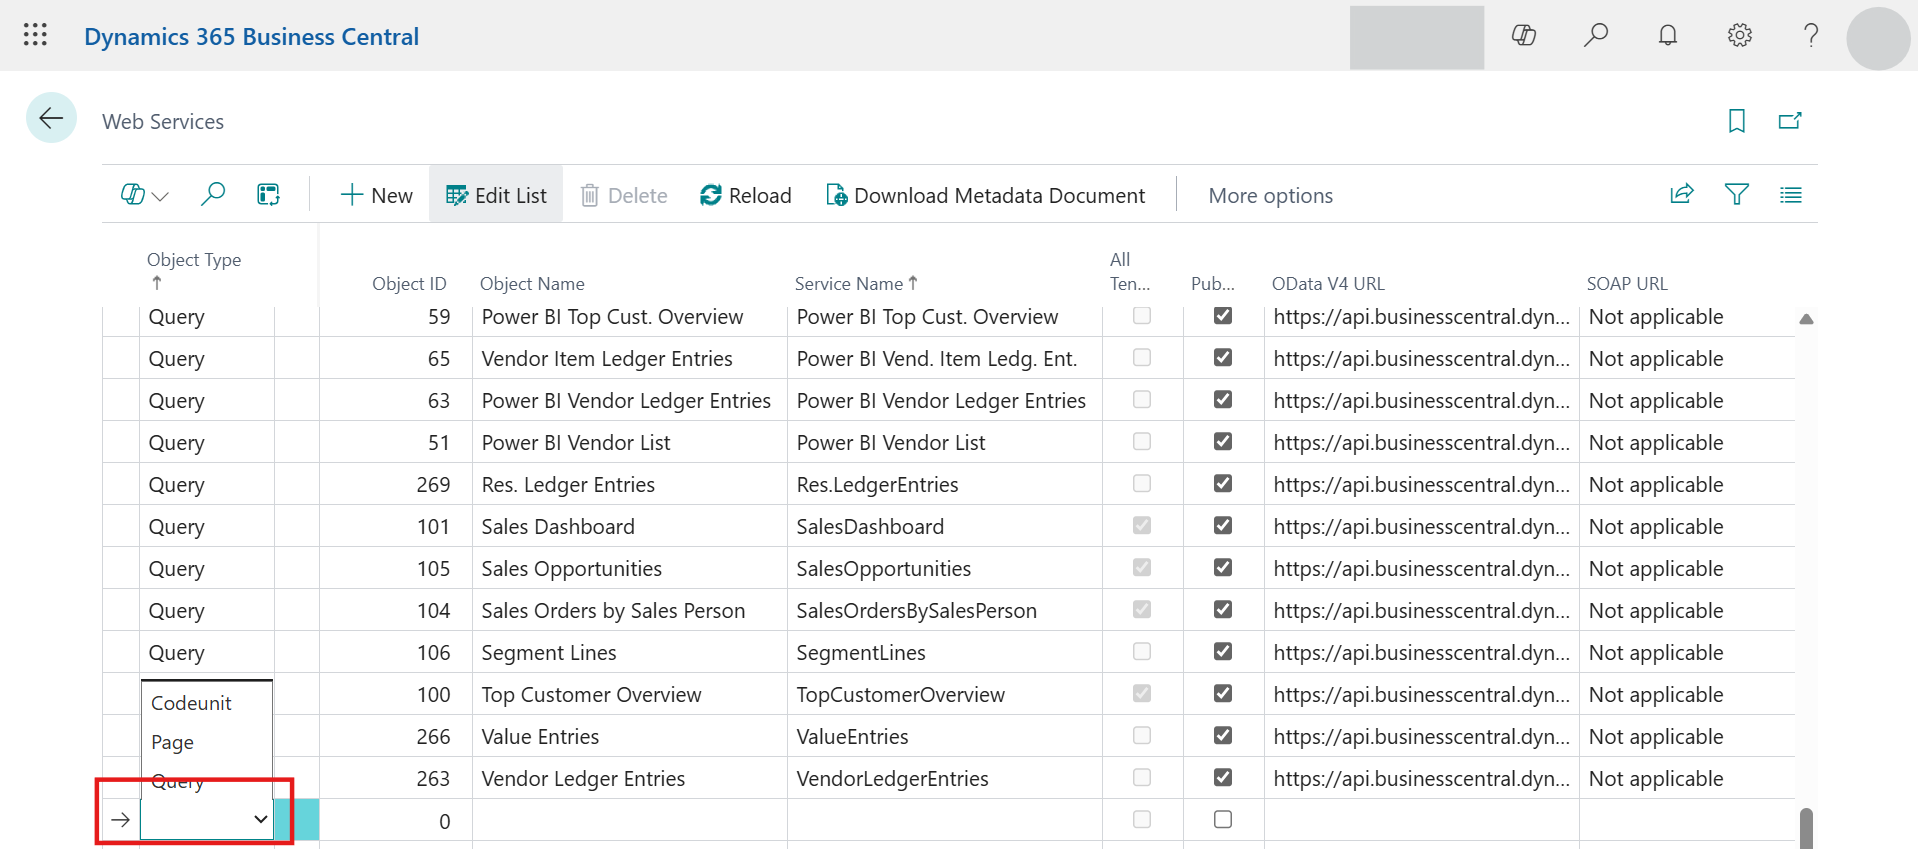Open the notifications bell

[1667, 35]
